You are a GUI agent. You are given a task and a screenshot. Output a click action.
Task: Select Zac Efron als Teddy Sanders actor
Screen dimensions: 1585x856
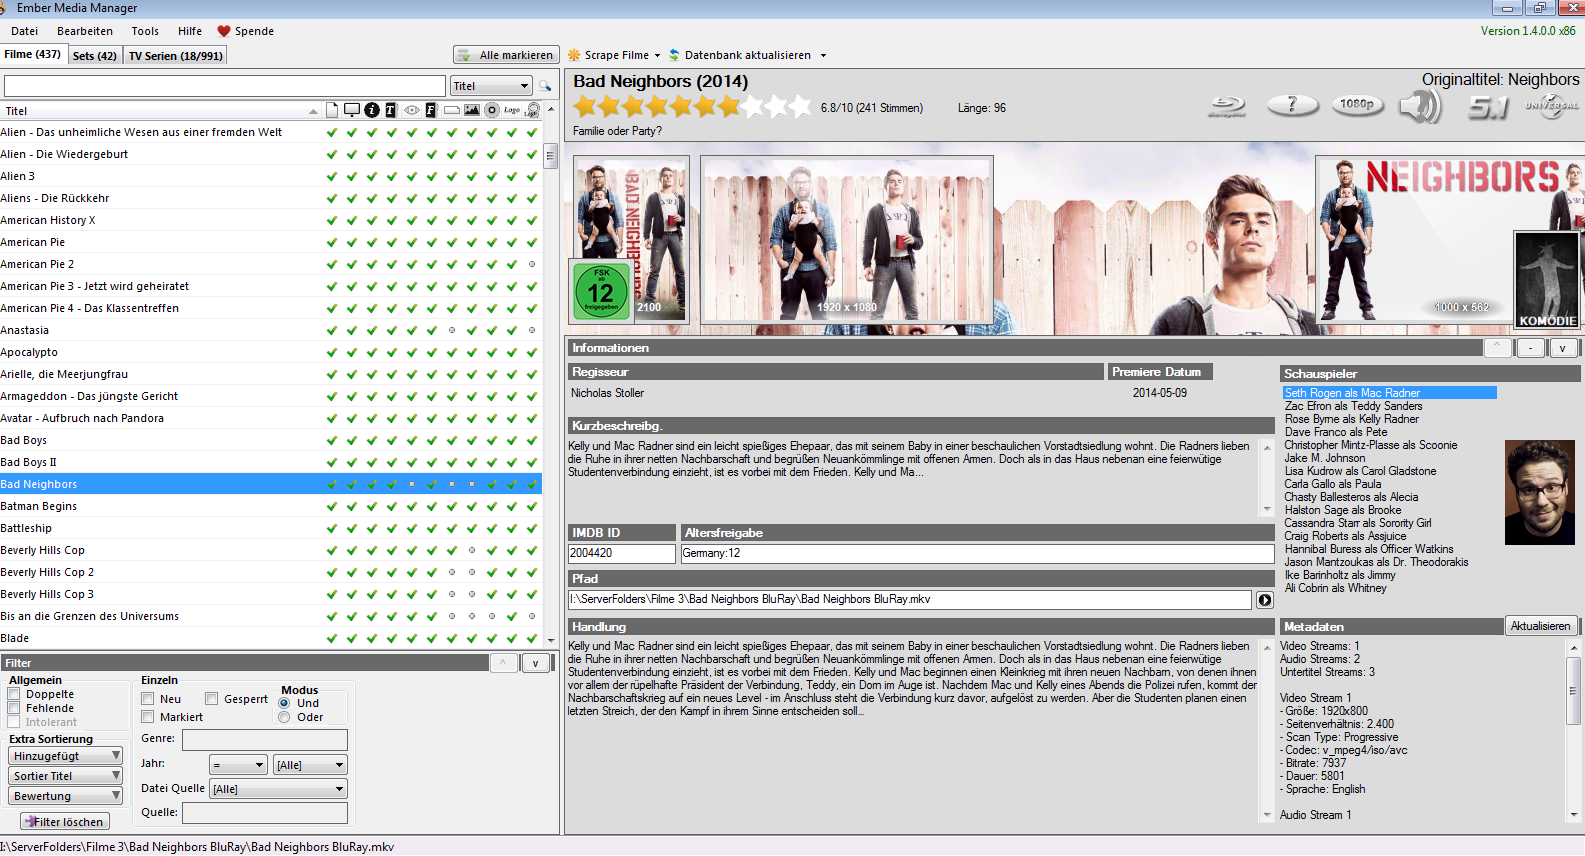coord(1353,406)
